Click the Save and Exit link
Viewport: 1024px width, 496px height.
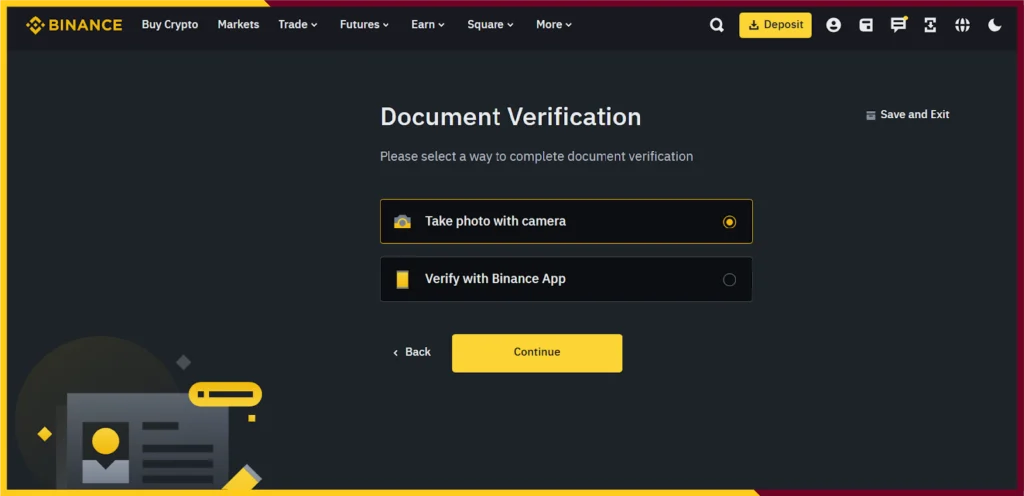907,115
